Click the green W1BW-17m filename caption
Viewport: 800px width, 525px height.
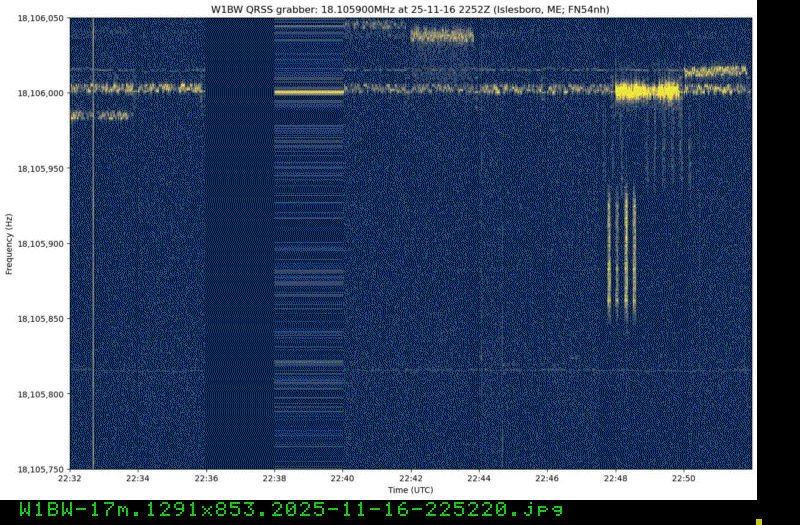(x=292, y=510)
